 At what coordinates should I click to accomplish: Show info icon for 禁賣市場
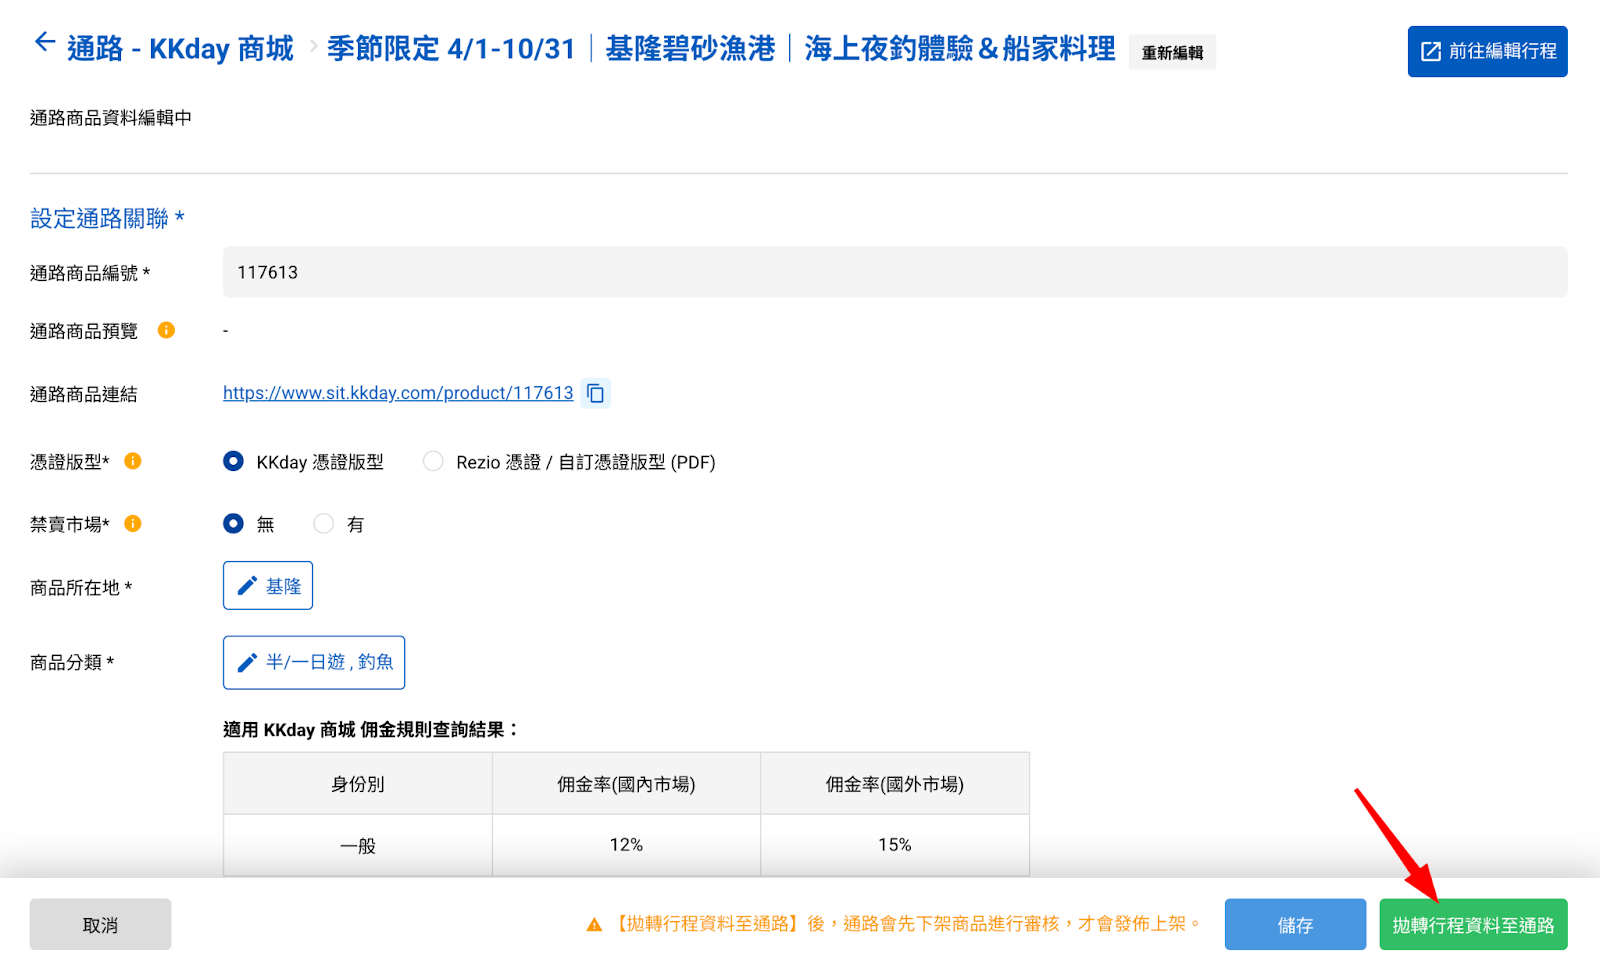point(133,523)
